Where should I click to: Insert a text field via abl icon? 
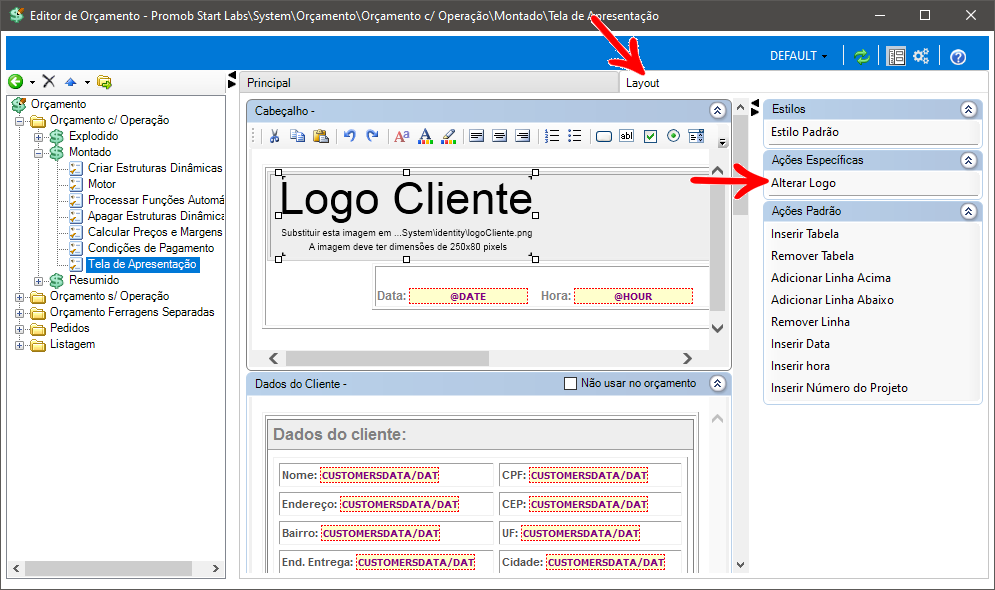tap(626, 136)
